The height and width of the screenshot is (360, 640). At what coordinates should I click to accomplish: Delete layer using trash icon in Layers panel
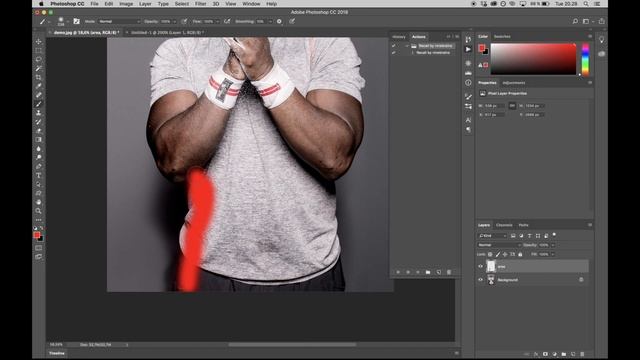click(x=582, y=354)
